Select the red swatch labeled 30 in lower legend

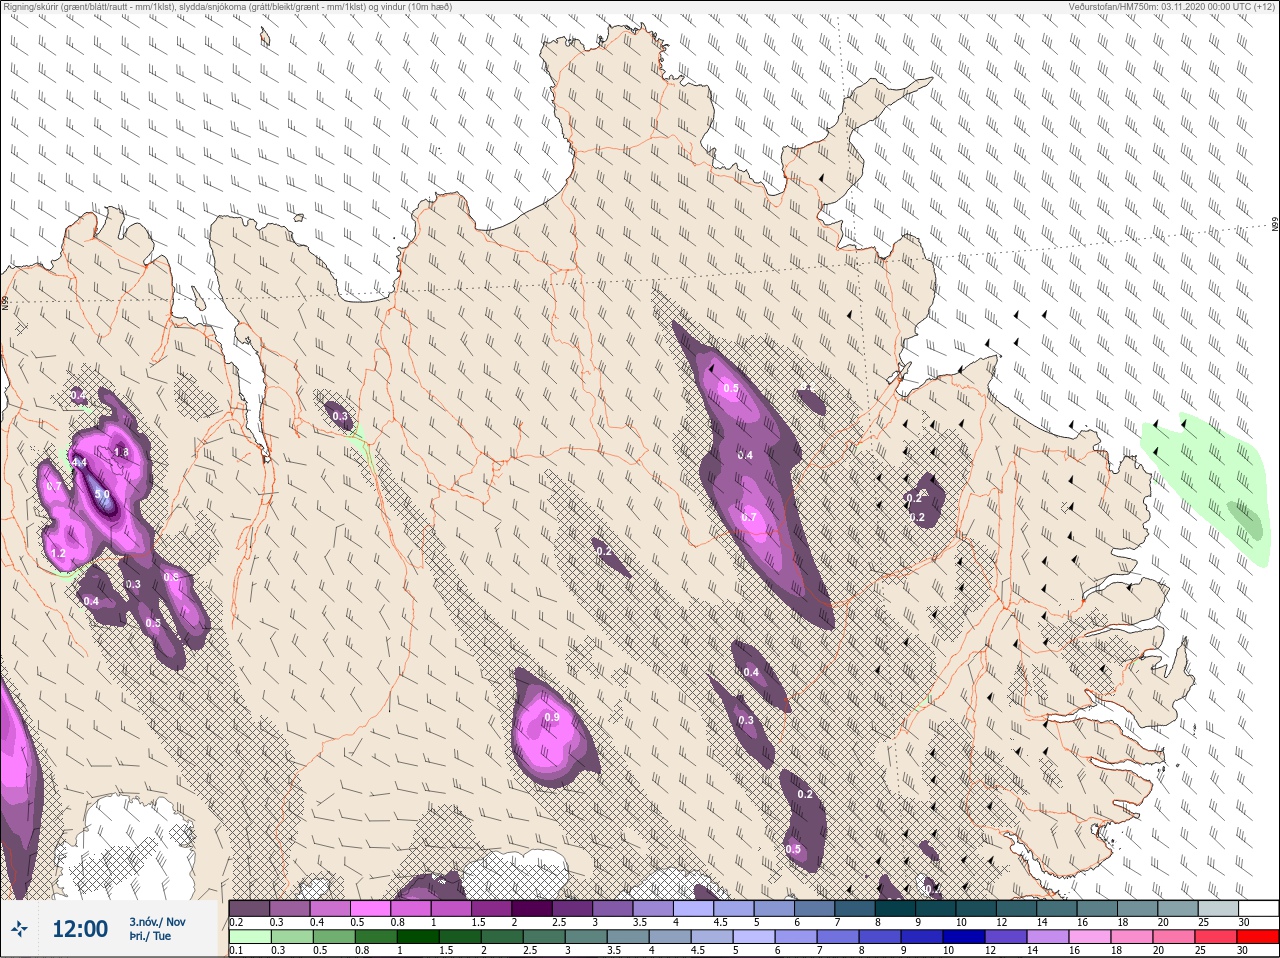pyautogui.click(x=1258, y=936)
